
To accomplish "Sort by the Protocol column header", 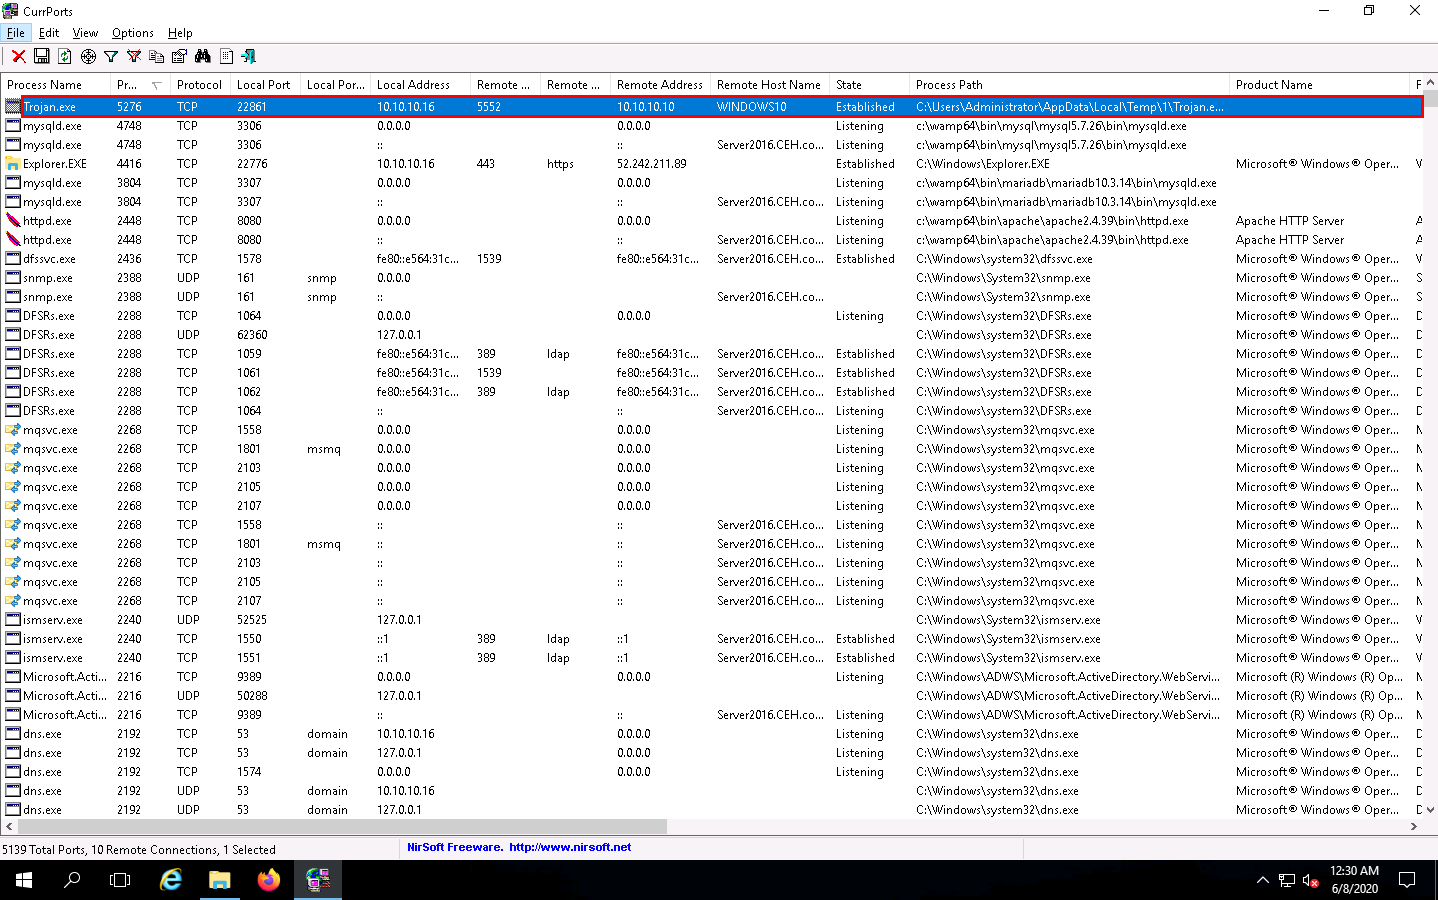I will click(x=200, y=85).
